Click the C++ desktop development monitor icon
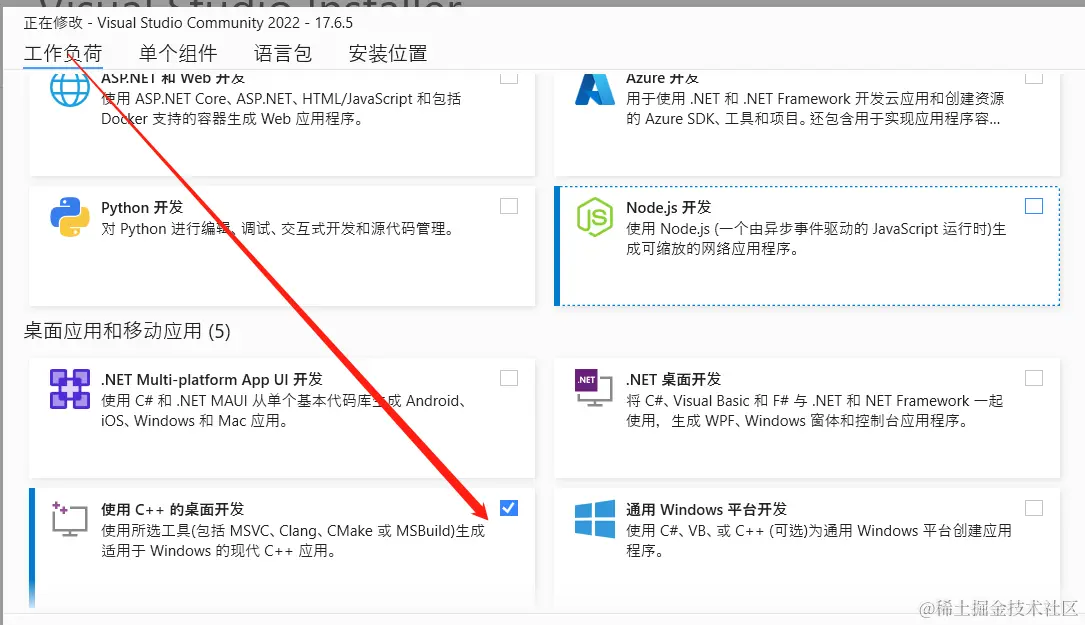This screenshot has width=1085, height=625. 70,518
